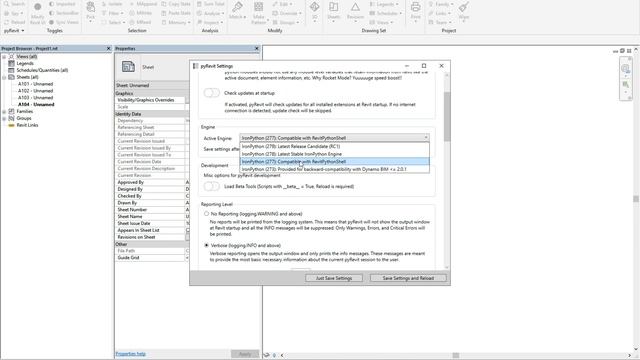640x360 pixels.
Task: Open the pyRevit panel dropdown
Action: pyautogui.click(x=14, y=31)
